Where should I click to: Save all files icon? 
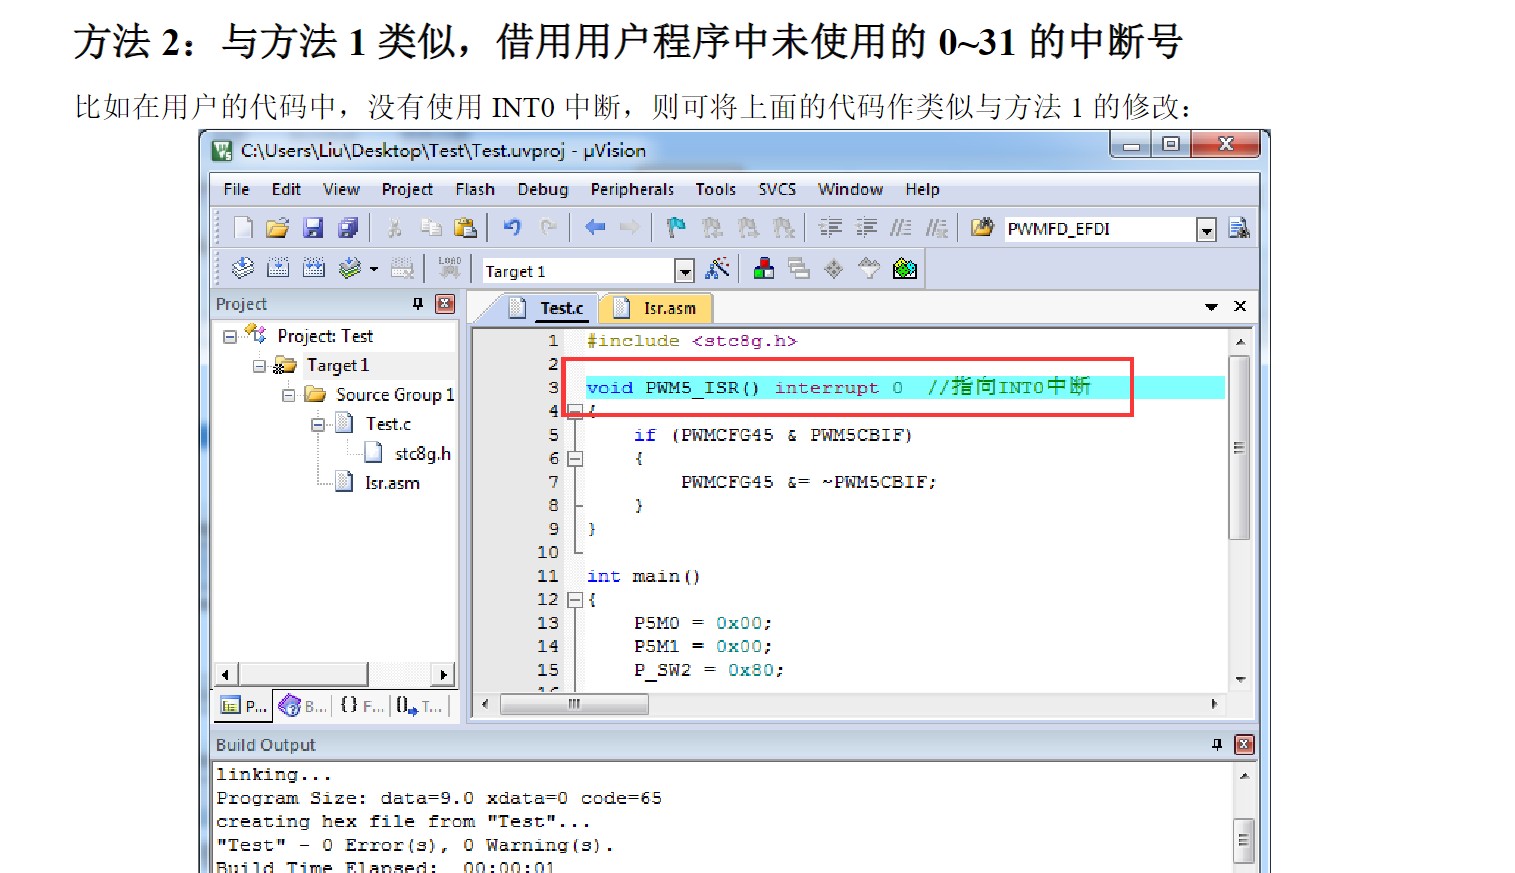(x=348, y=228)
